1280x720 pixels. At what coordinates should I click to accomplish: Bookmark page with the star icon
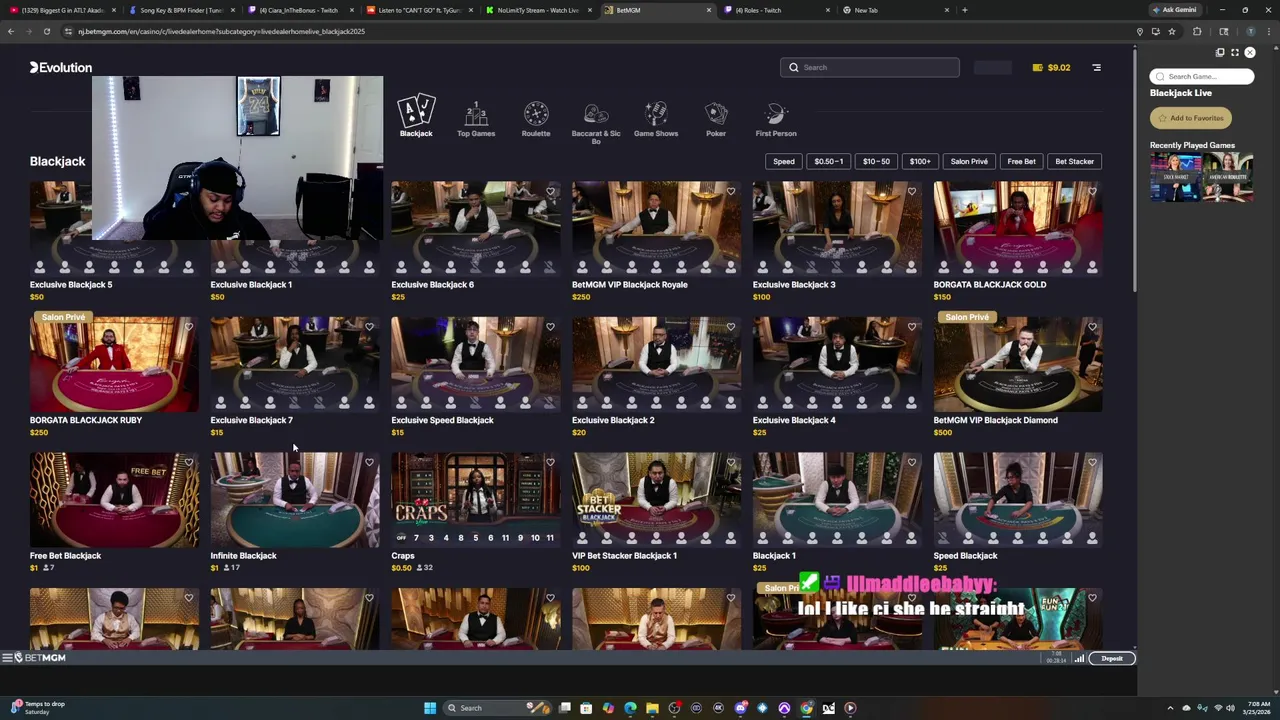coord(1172,31)
